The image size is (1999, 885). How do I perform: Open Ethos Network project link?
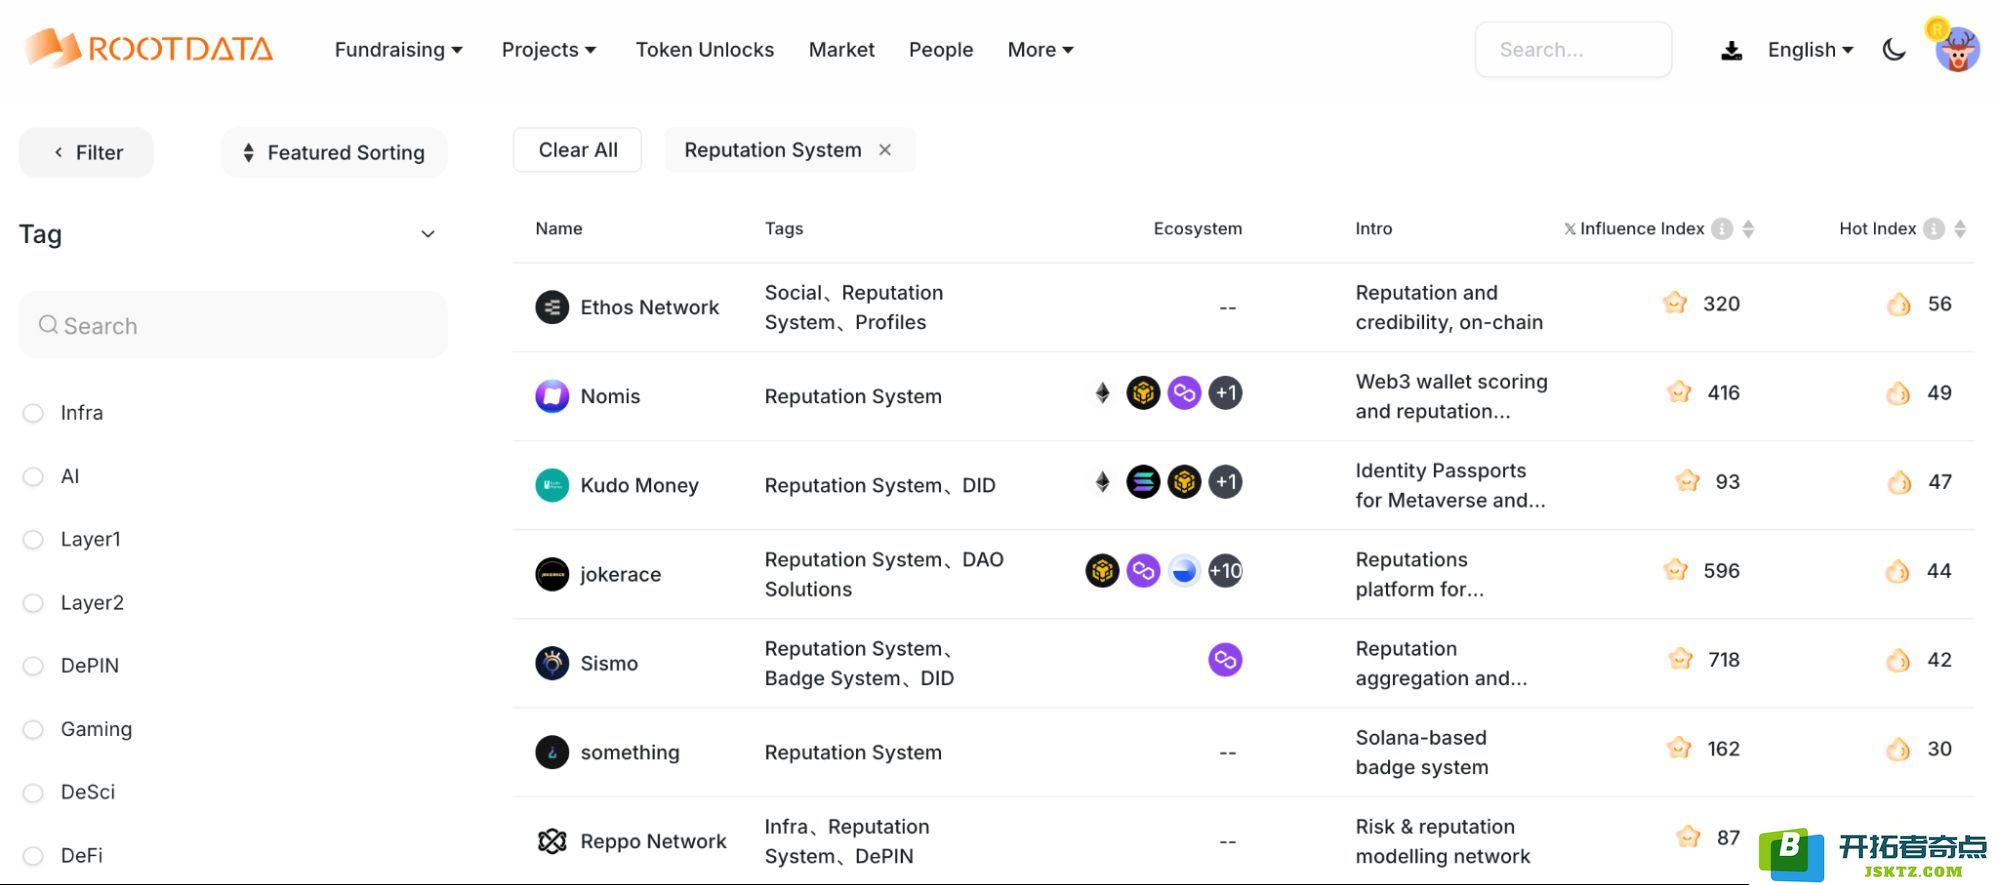coord(649,307)
